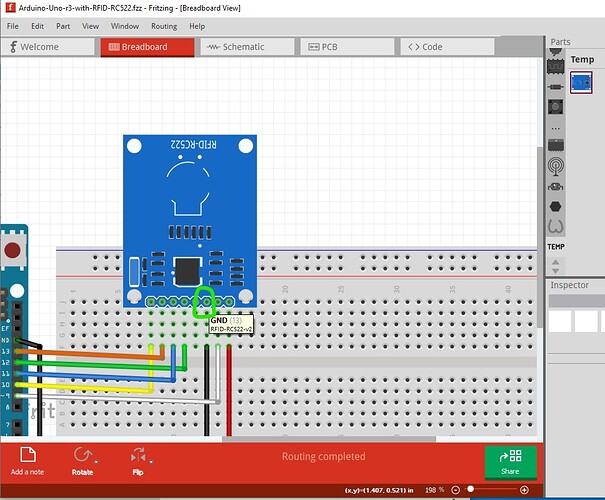The image size is (605, 500).
Task: Select the blue RFID part thumbnail in Temp bin
Action: coord(581,83)
